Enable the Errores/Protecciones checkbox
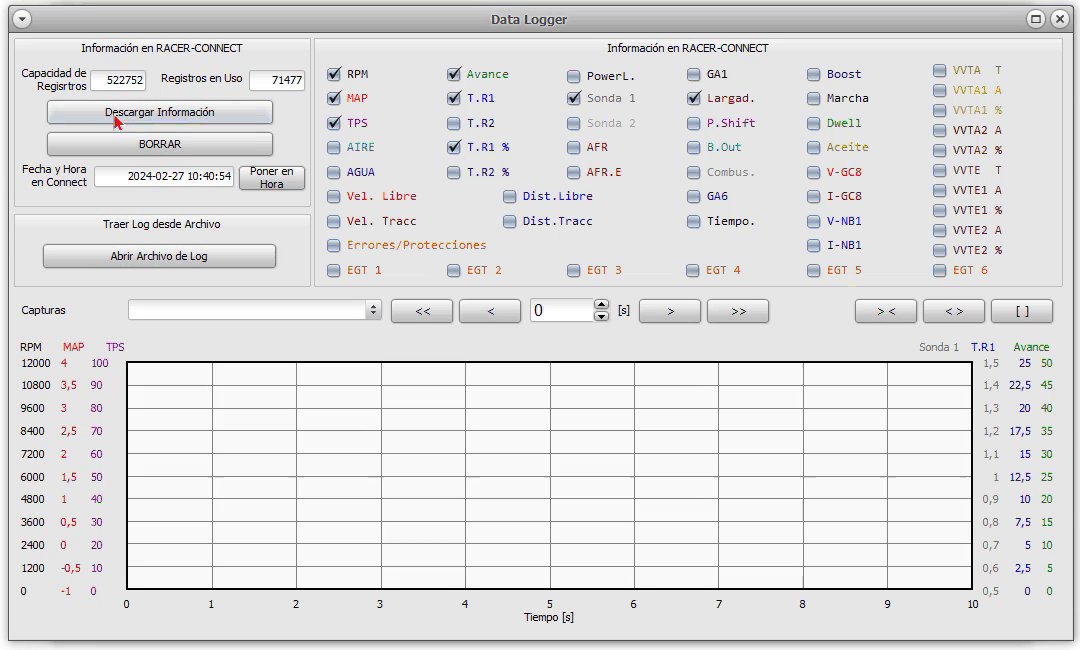Image resolution: width=1080 pixels, height=650 pixels. pyautogui.click(x=334, y=245)
